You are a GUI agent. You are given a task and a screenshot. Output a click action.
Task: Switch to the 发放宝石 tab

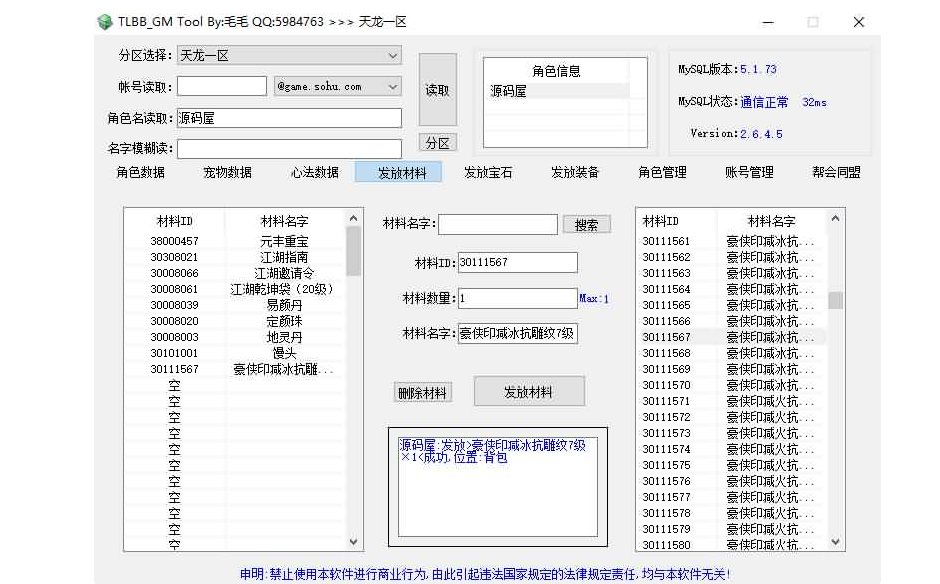(x=488, y=172)
